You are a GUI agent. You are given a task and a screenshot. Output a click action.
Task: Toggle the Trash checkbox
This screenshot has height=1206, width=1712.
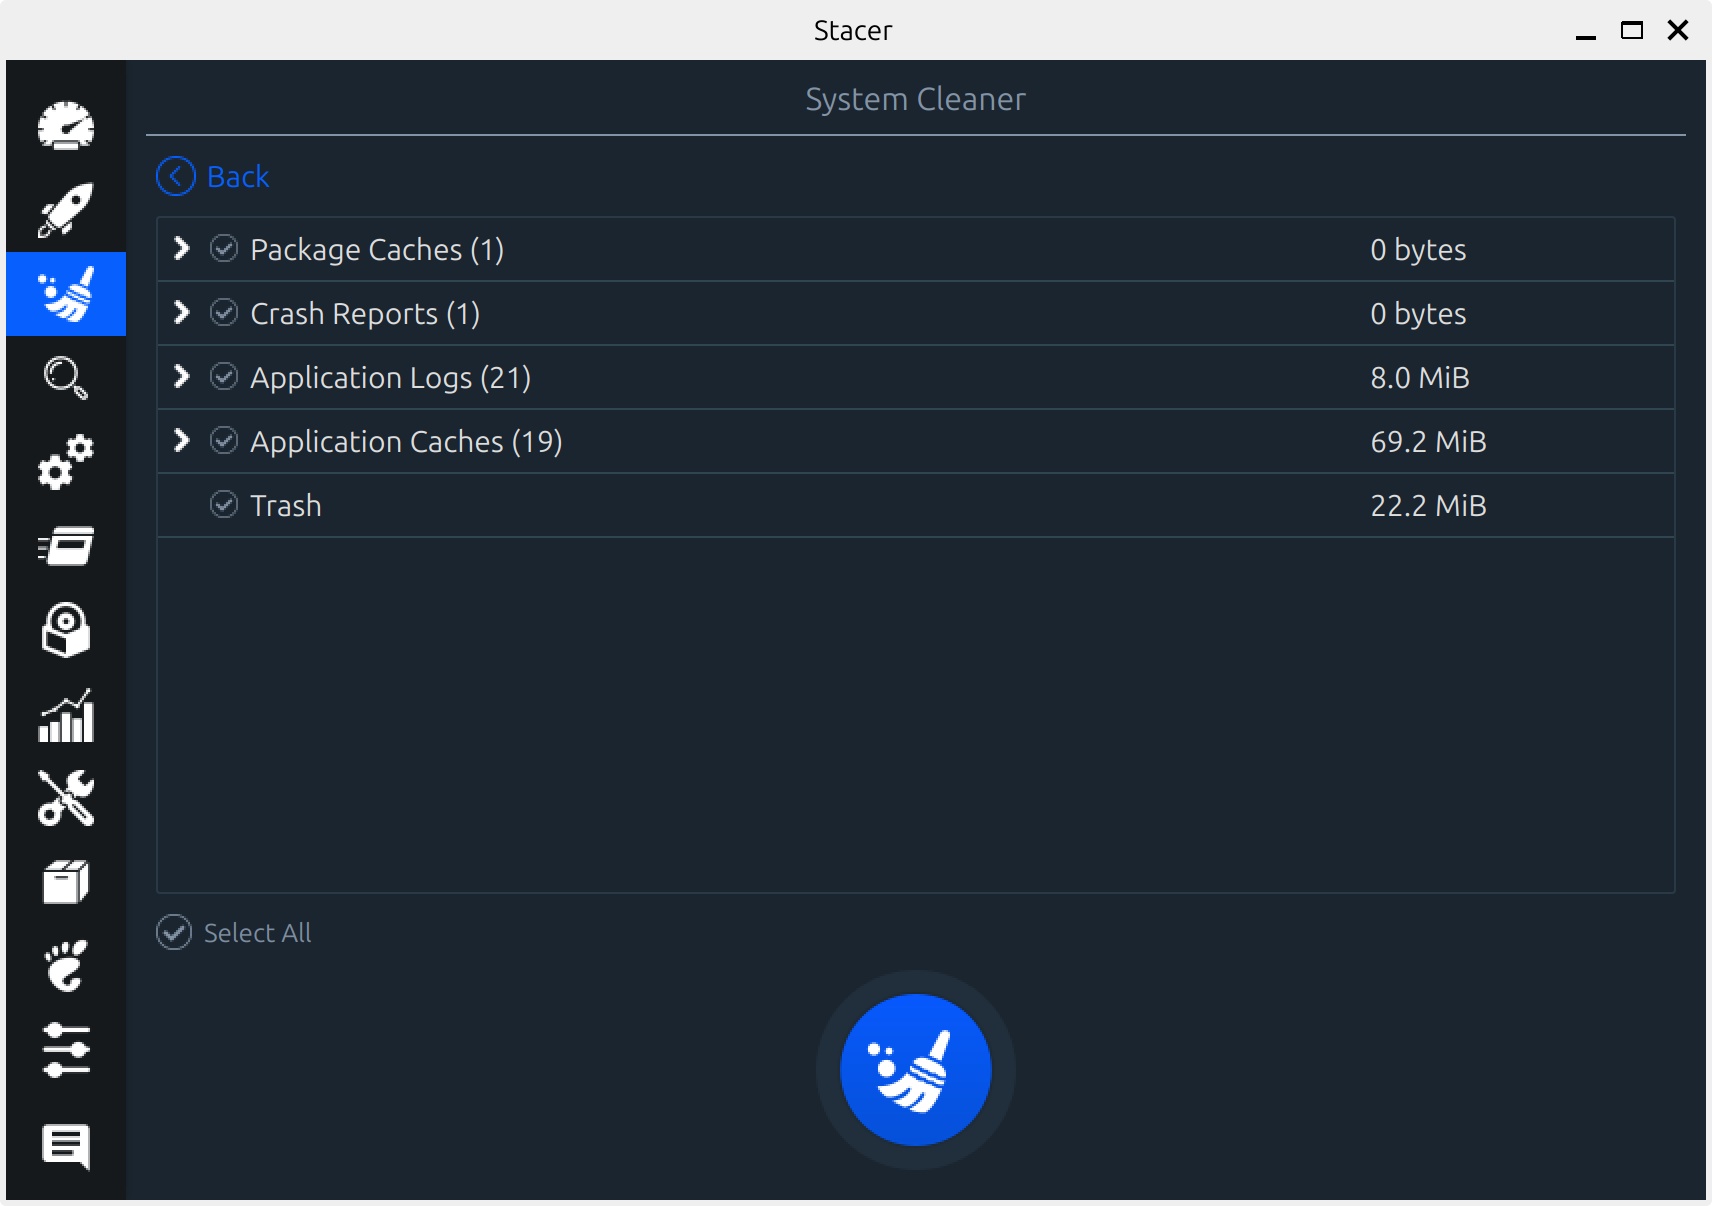tap(224, 505)
